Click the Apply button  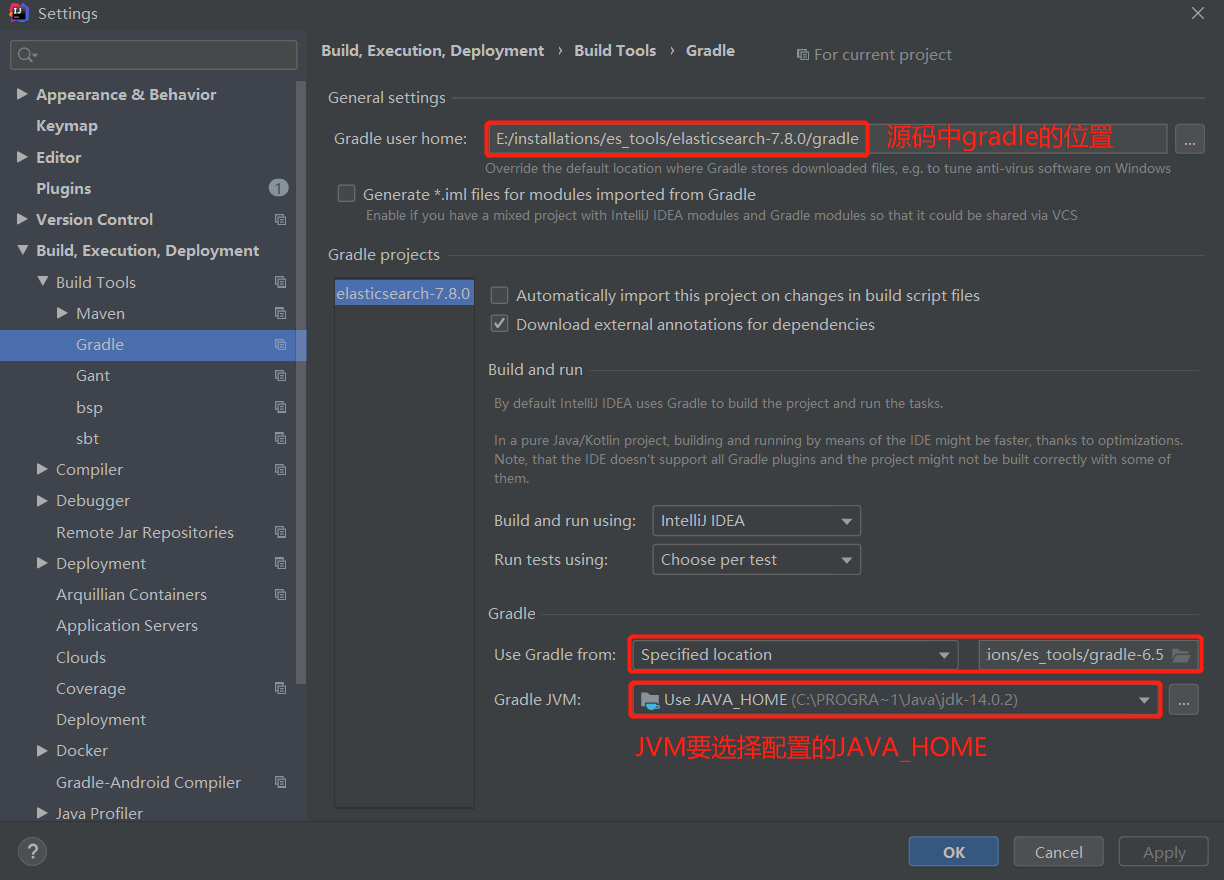1164,852
